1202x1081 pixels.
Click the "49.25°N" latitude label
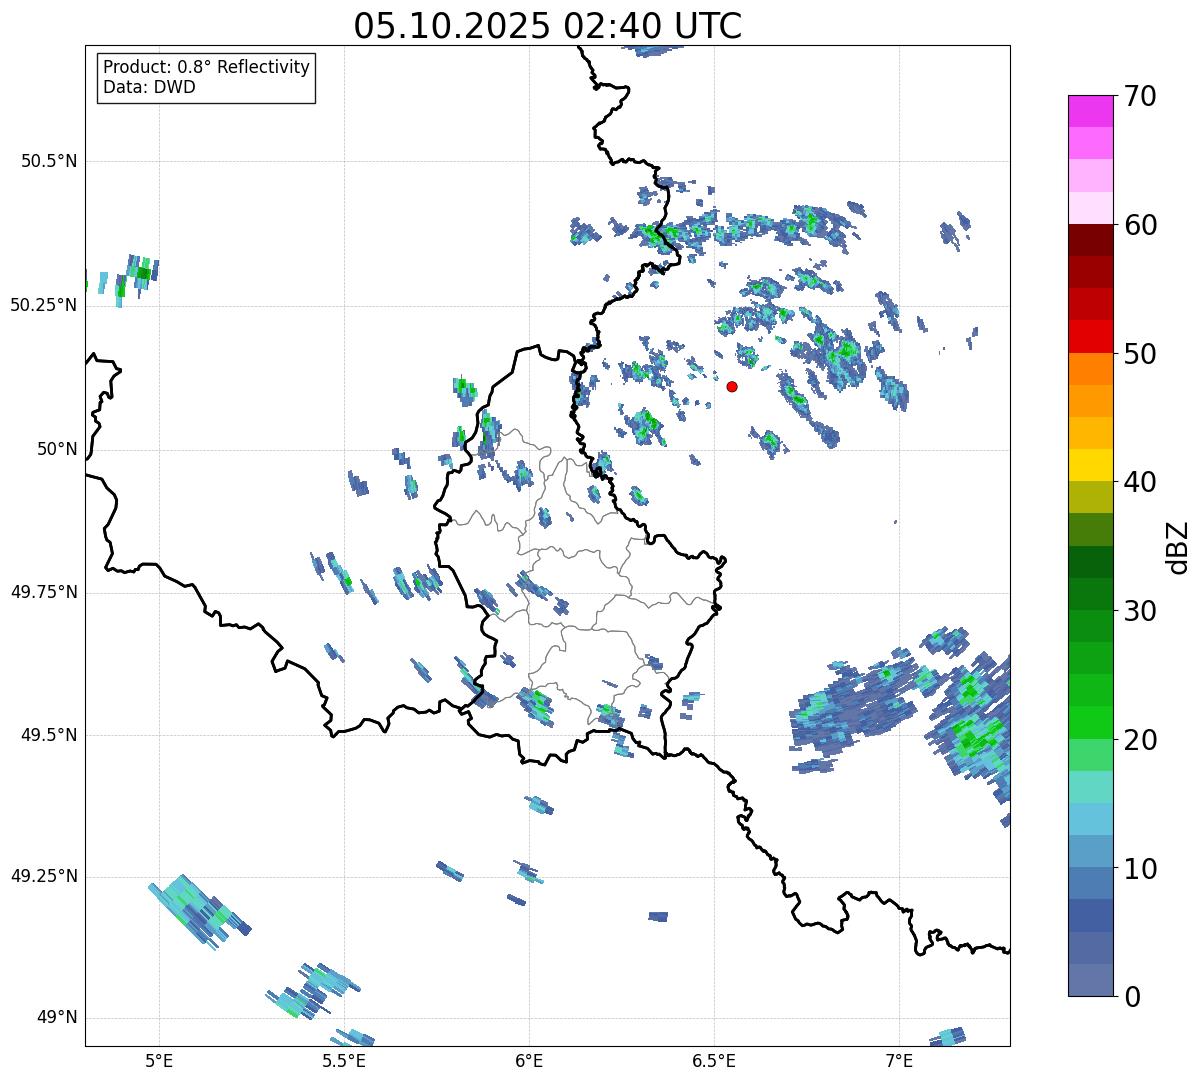[44, 876]
